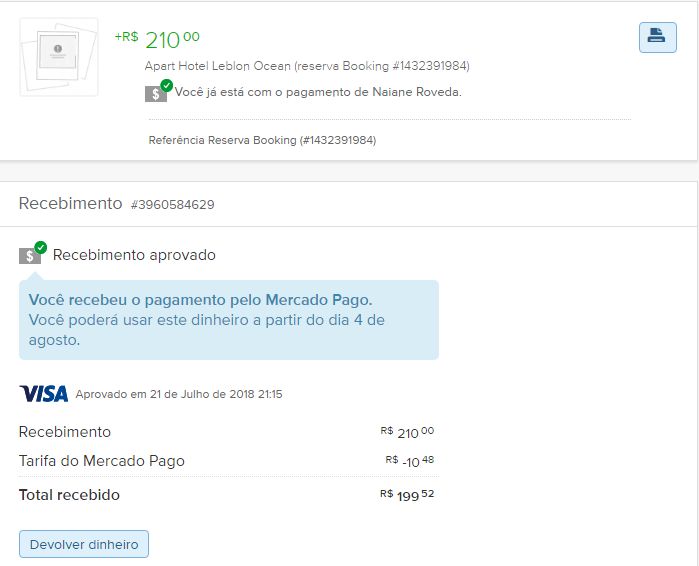
Task: Select the Apart Hotel Leblon Ocean title text
Action: tap(307, 66)
